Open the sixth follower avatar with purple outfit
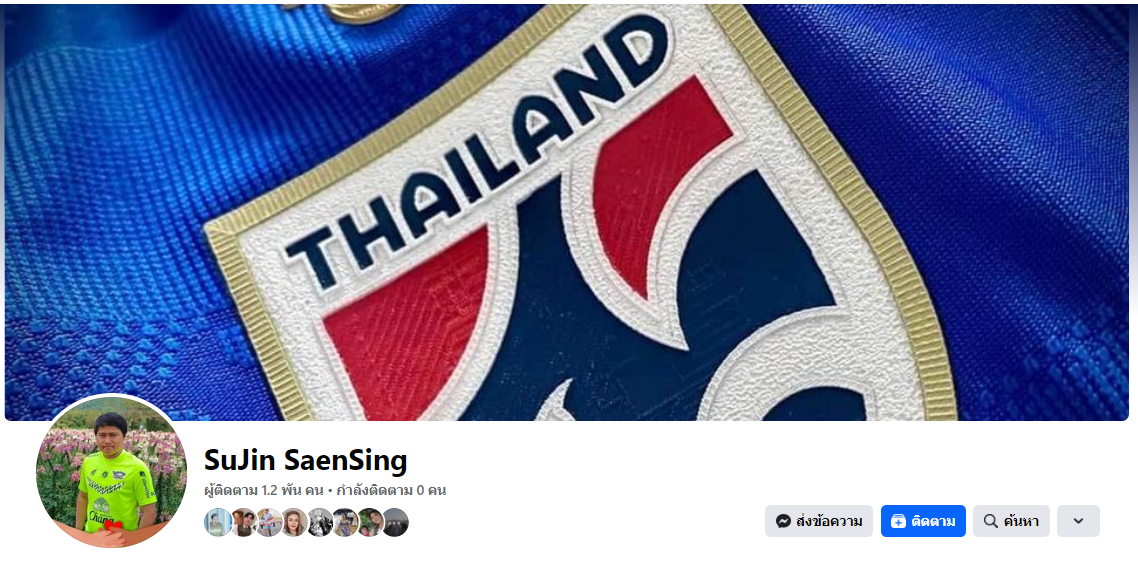 pyautogui.click(x=345, y=522)
